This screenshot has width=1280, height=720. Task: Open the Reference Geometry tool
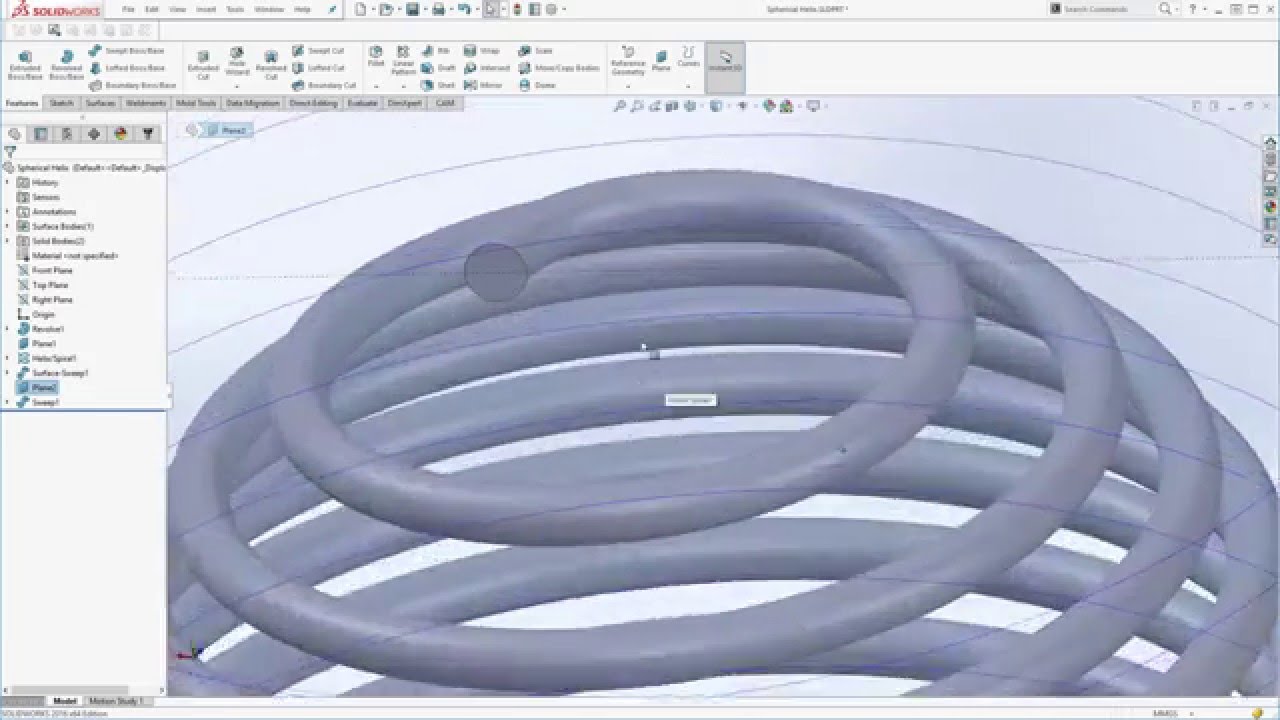coord(628,61)
